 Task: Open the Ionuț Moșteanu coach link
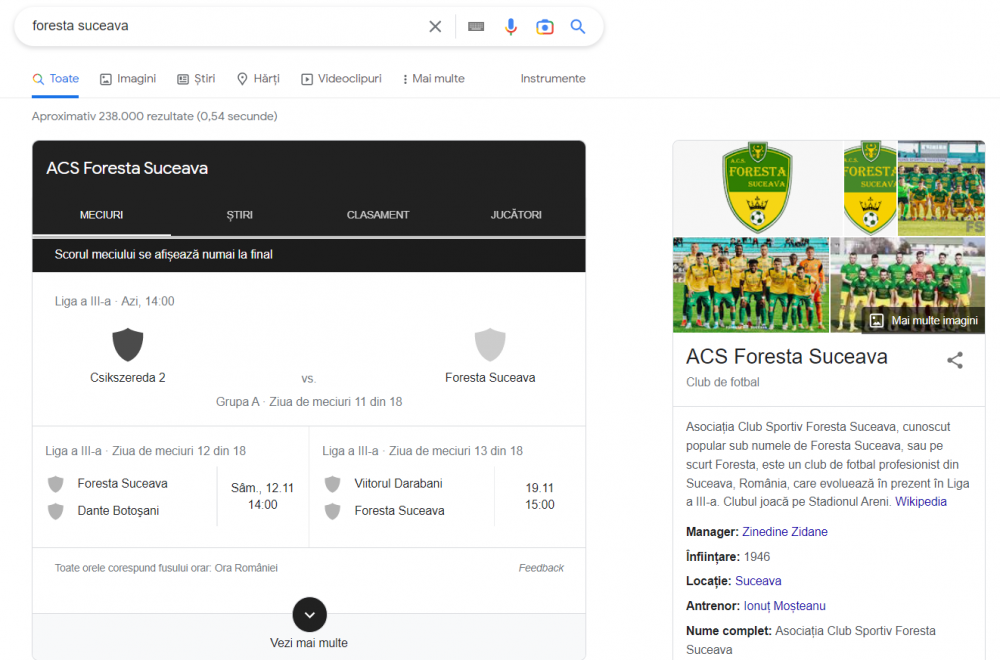(x=784, y=606)
